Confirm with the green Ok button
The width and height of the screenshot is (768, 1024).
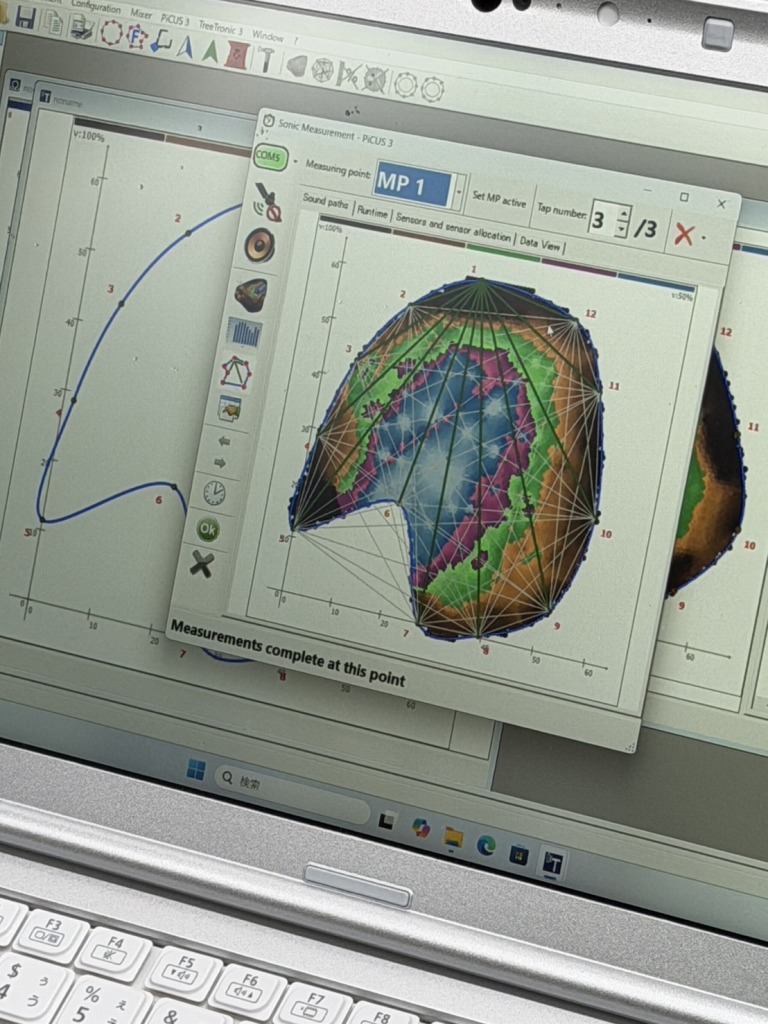click(208, 530)
